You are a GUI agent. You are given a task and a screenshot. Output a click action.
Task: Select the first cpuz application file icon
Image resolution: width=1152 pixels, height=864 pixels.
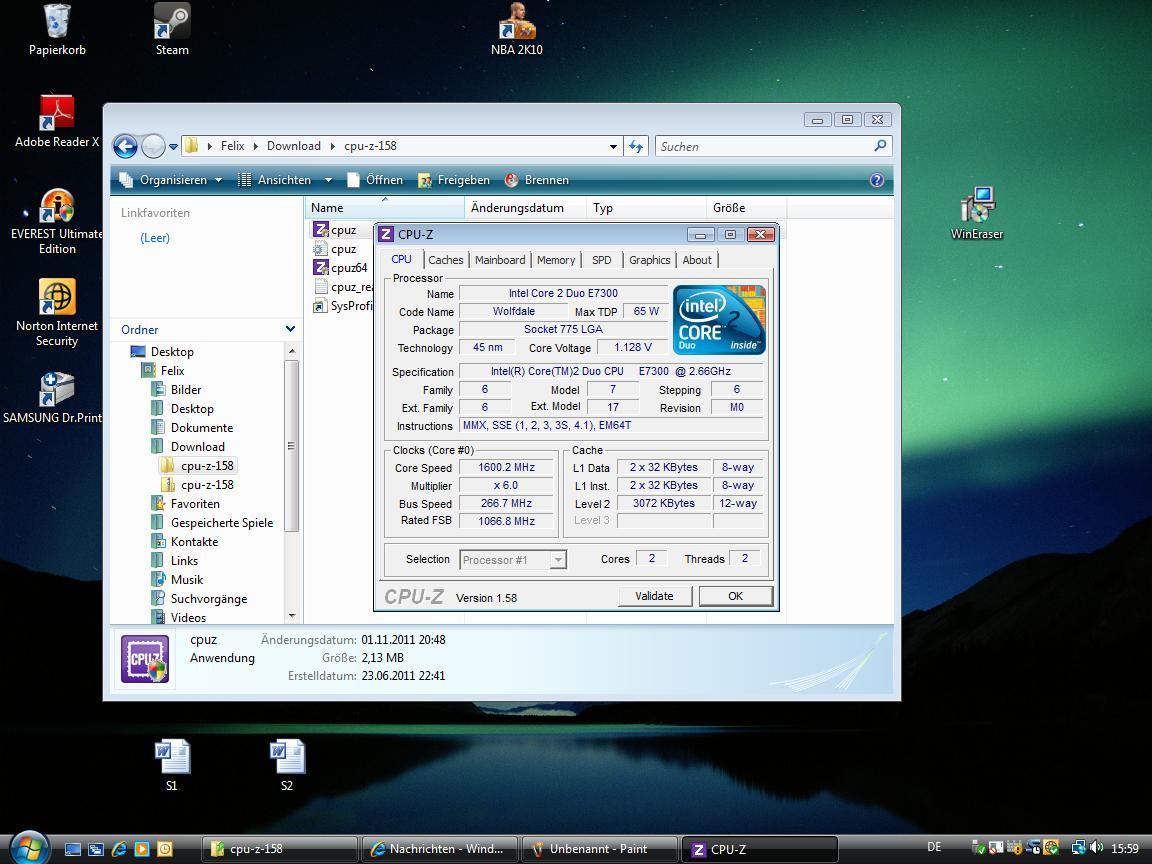[320, 229]
